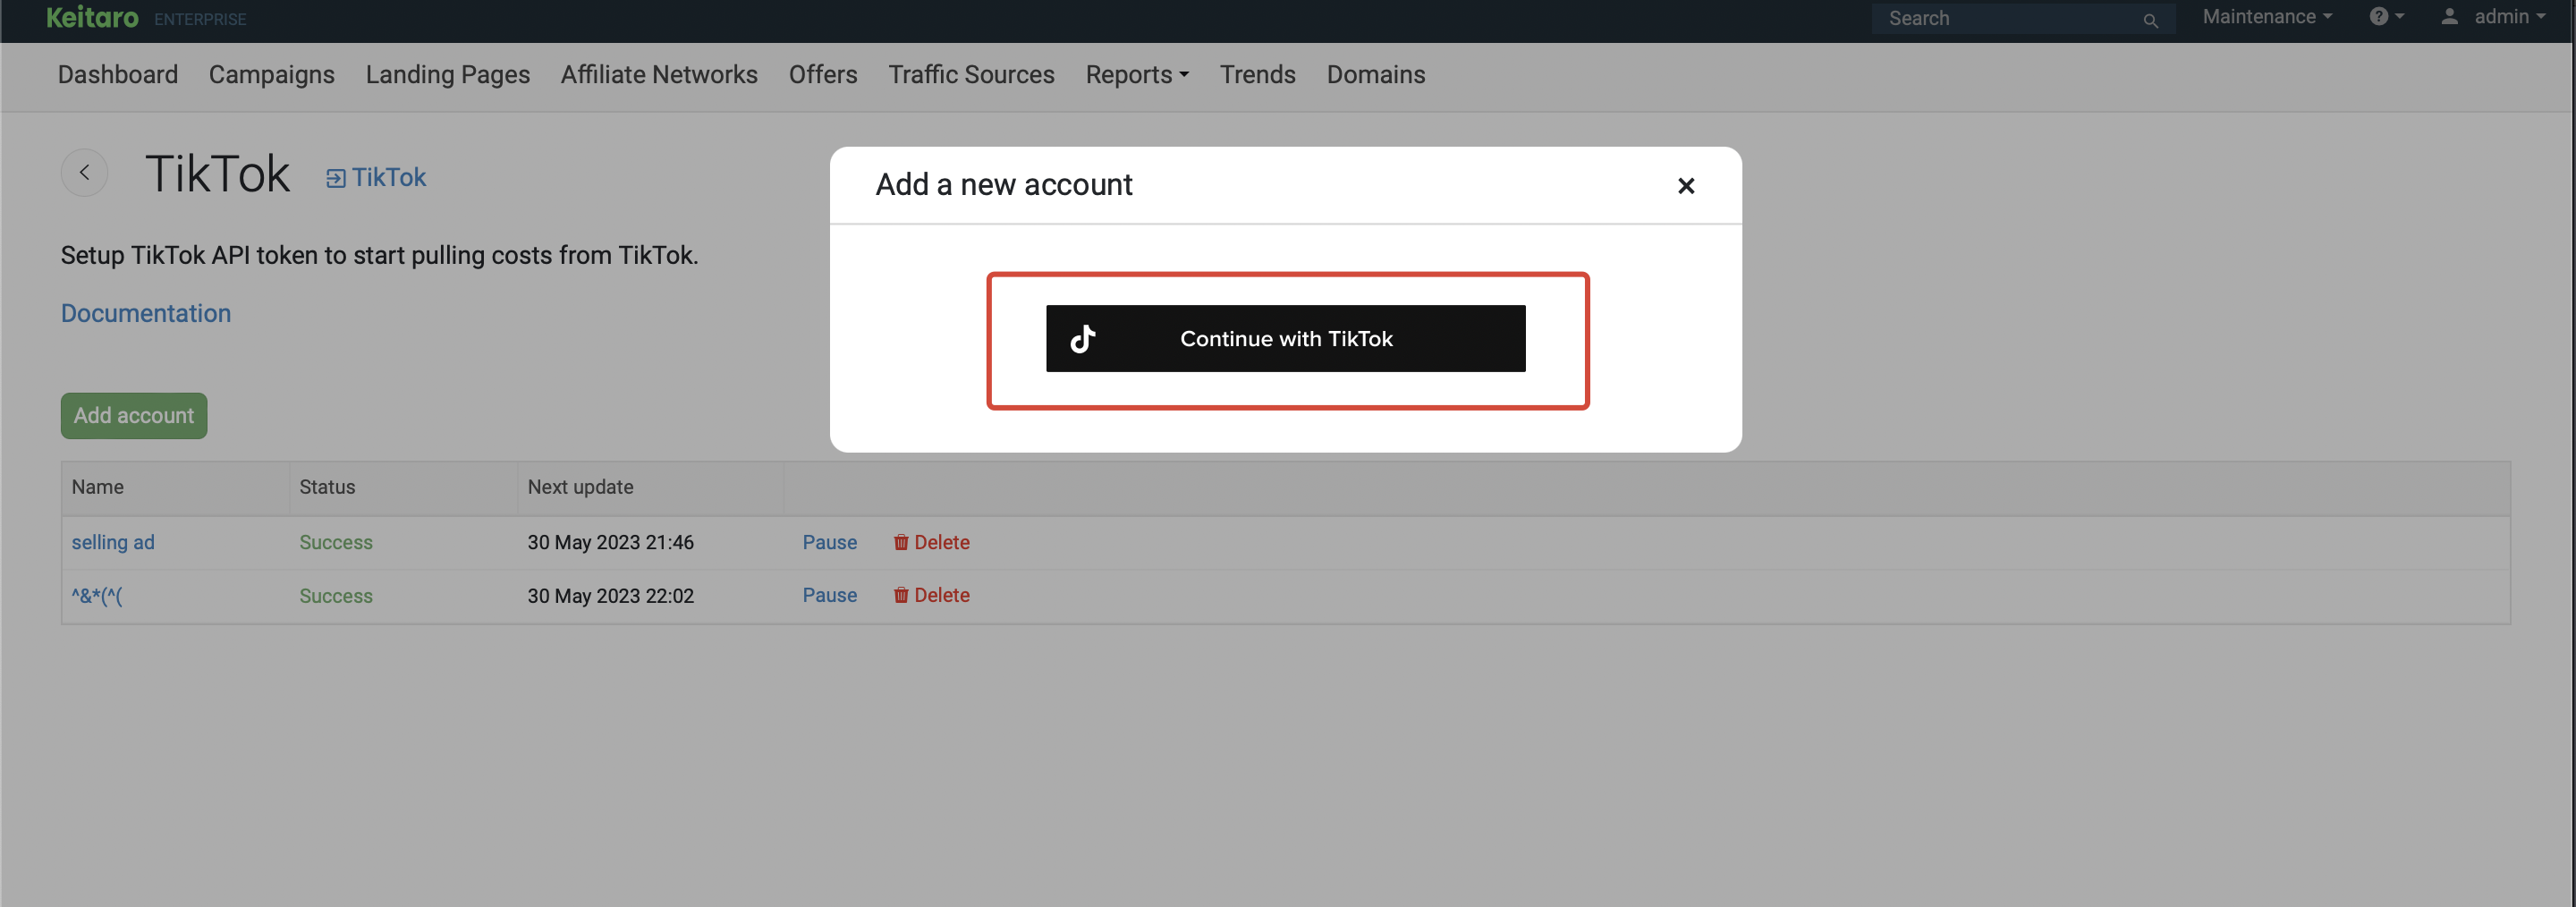Image resolution: width=2576 pixels, height=907 pixels.
Task: Delete the selling ad account
Action: point(931,542)
